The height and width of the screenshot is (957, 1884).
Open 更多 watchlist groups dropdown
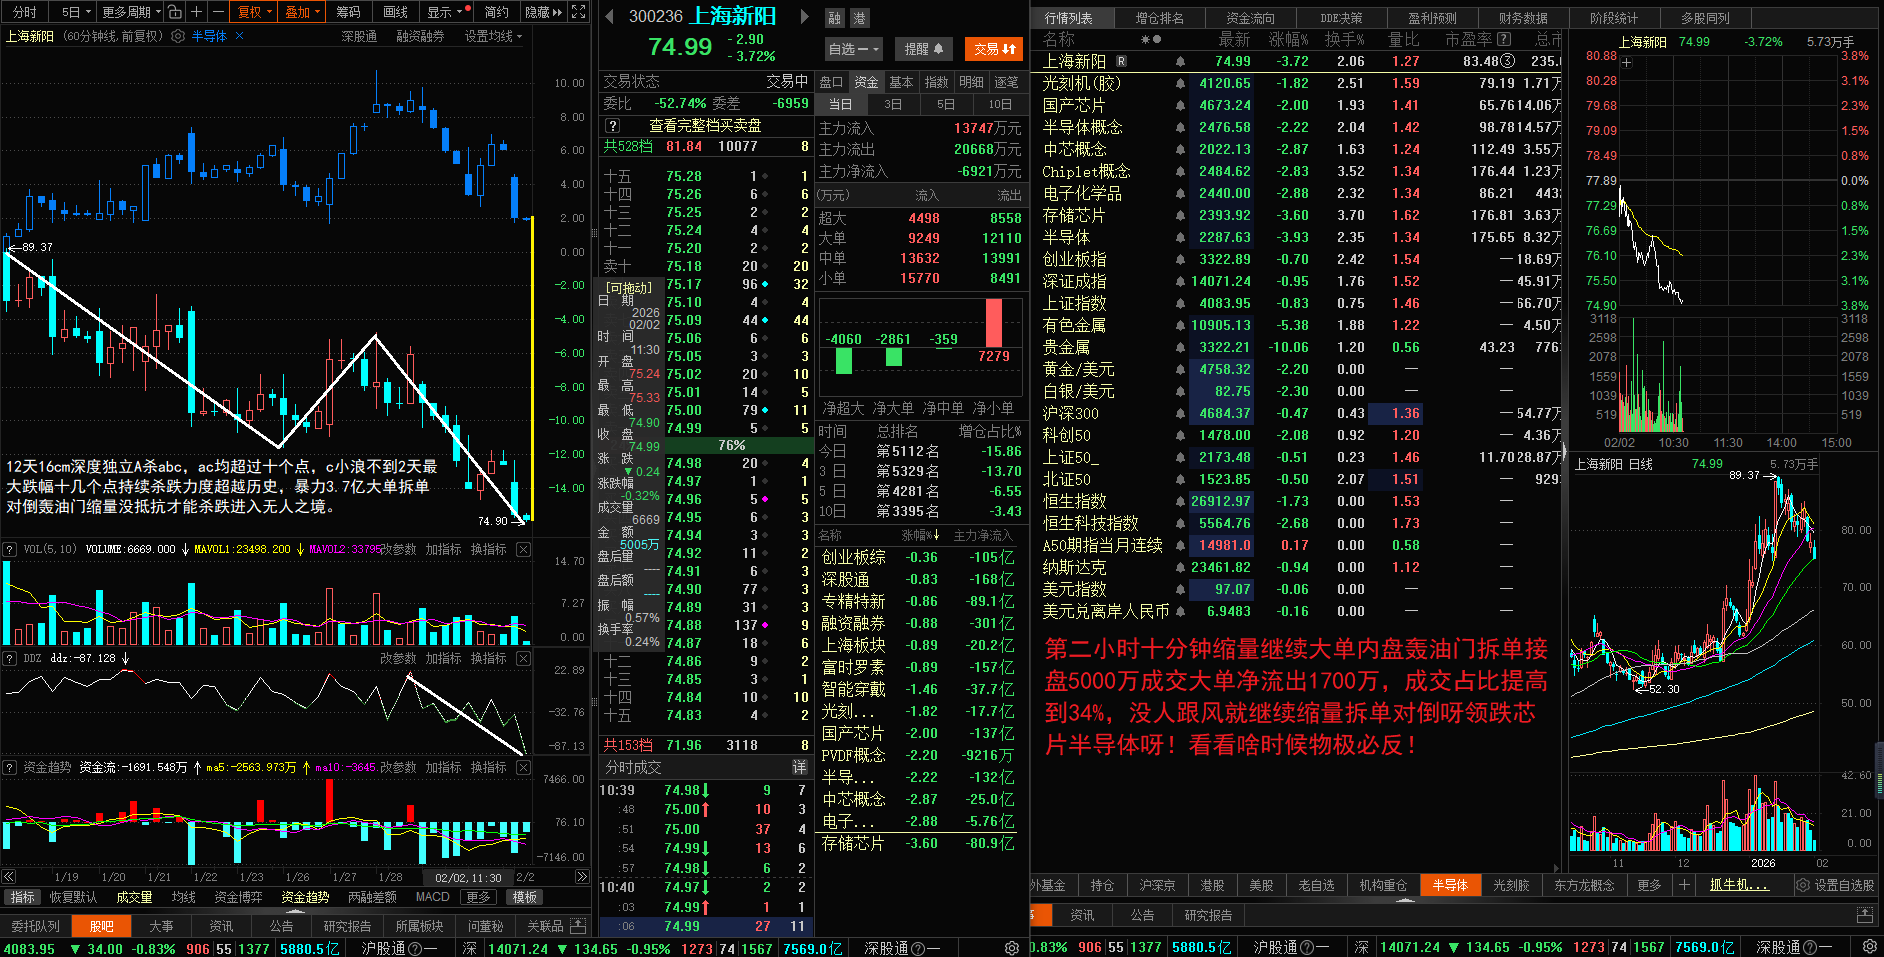1651,885
